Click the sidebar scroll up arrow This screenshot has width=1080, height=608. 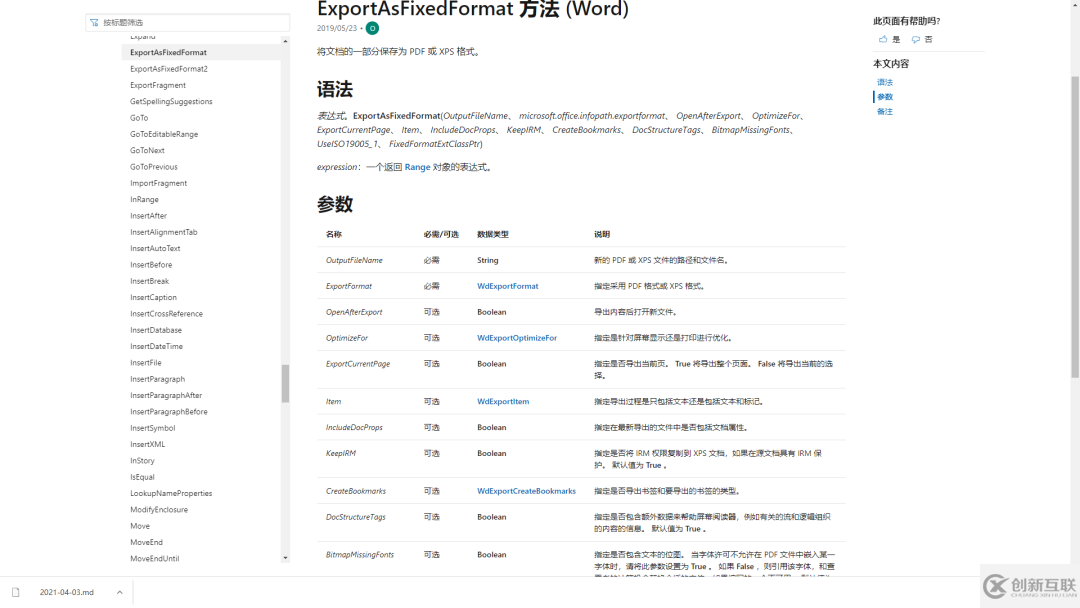[x=285, y=41]
